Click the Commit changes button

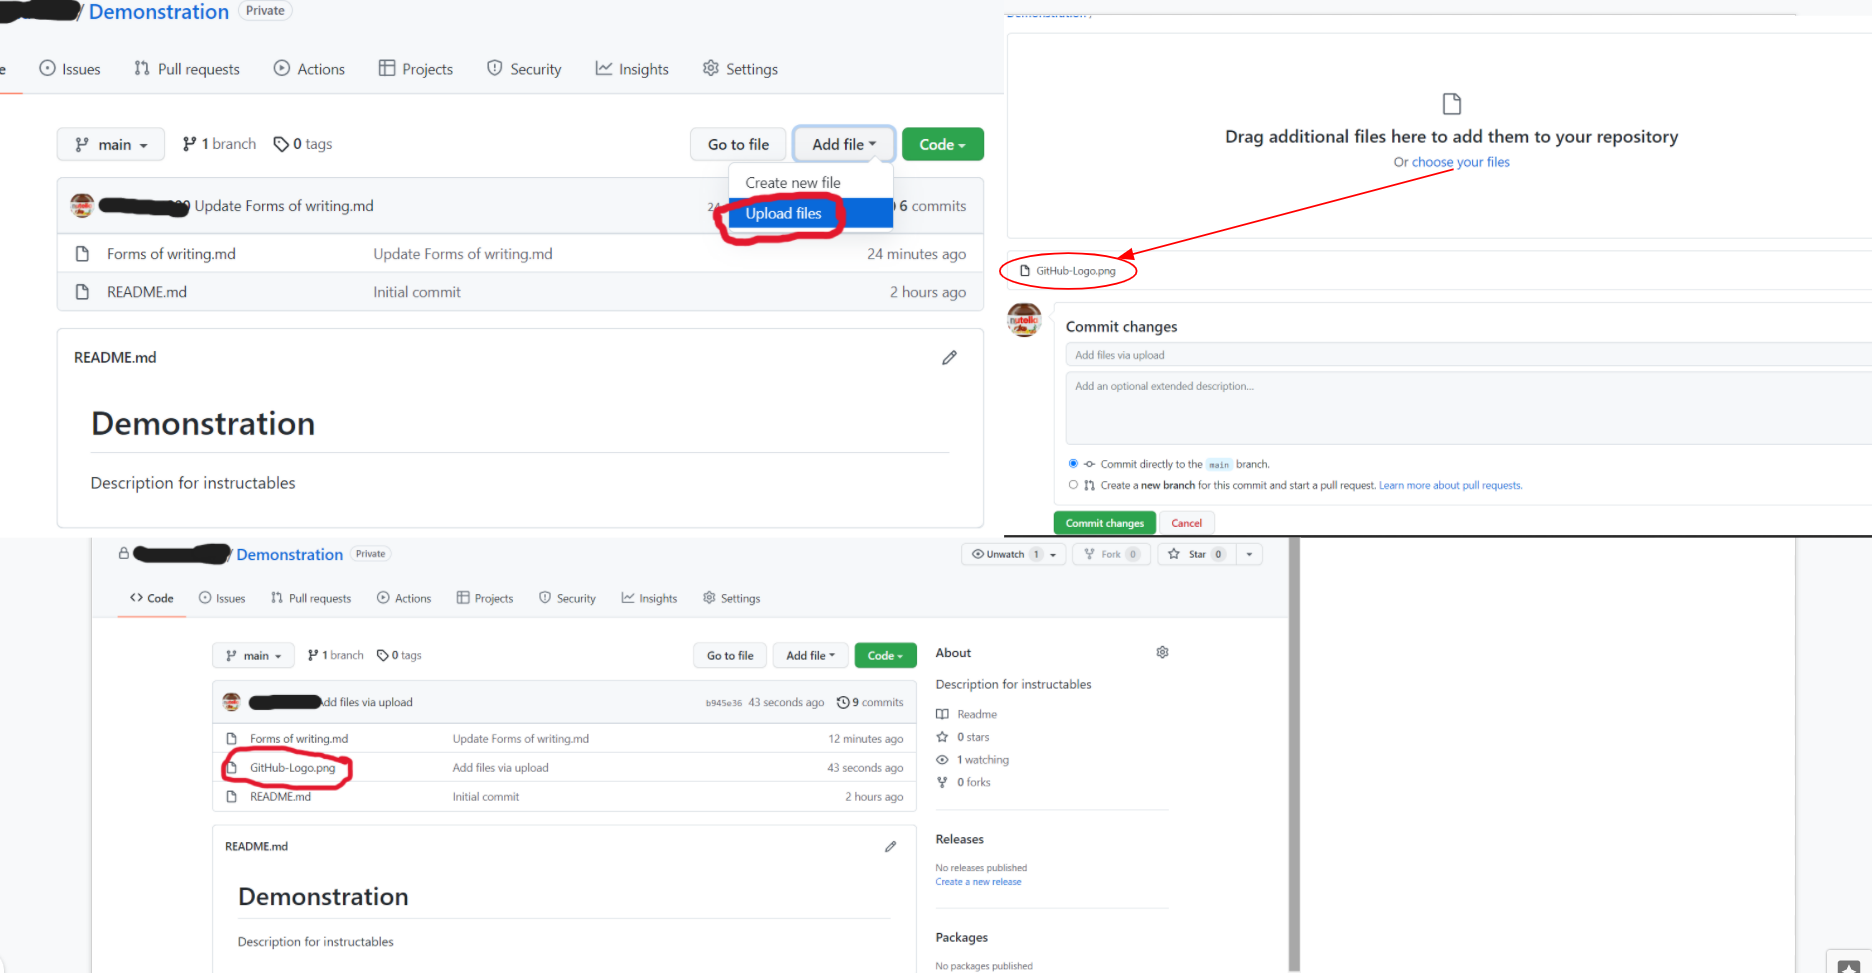click(x=1104, y=522)
